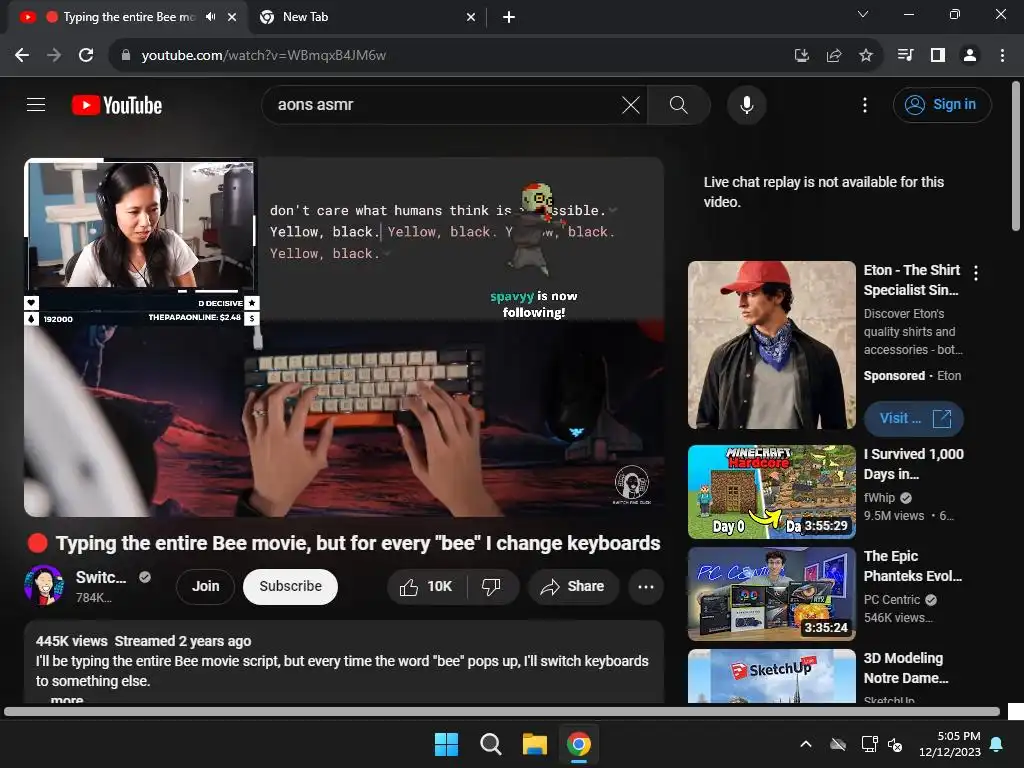Open Chrome three-dot menu
The height and width of the screenshot is (768, 1024).
pyautogui.click(x=1002, y=56)
